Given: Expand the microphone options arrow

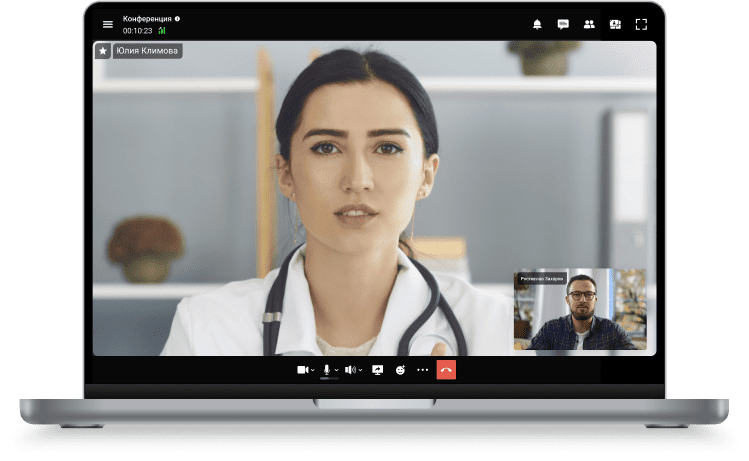Looking at the screenshot, I should click(x=336, y=370).
